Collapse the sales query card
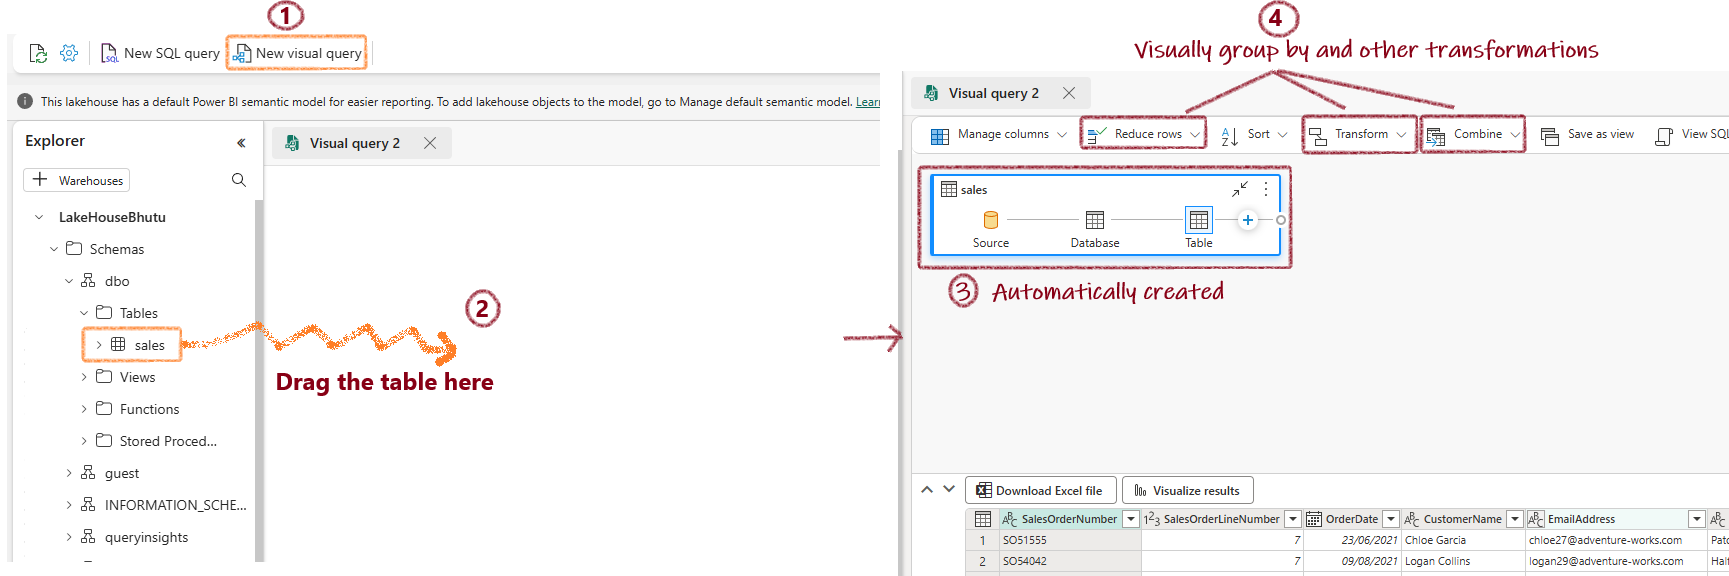Image resolution: width=1729 pixels, height=576 pixels. point(1240,189)
